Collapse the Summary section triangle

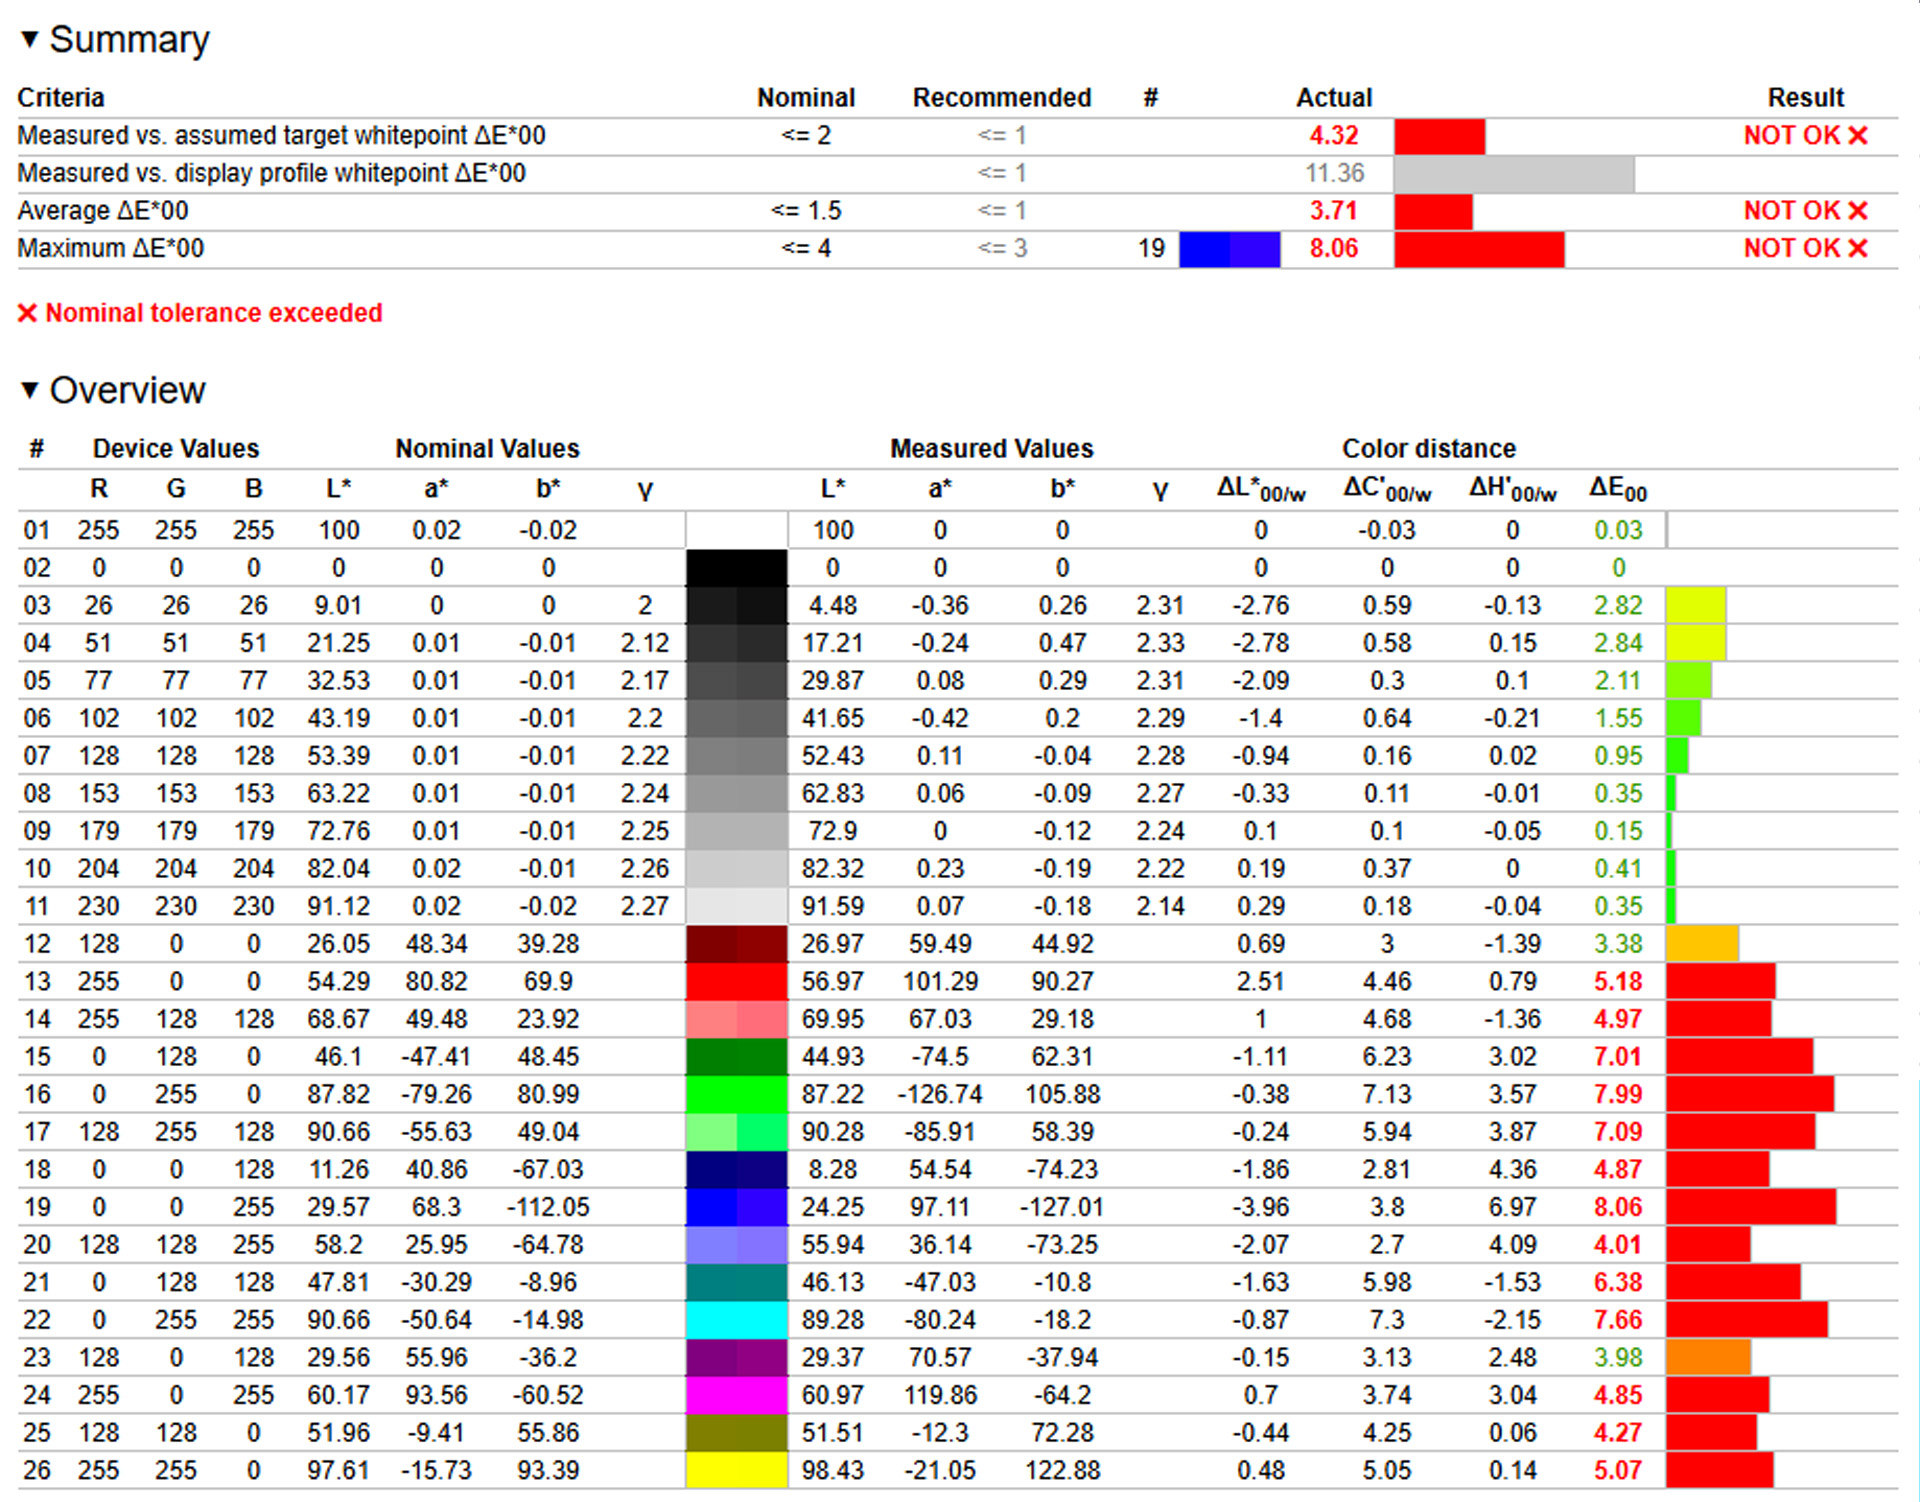30,39
